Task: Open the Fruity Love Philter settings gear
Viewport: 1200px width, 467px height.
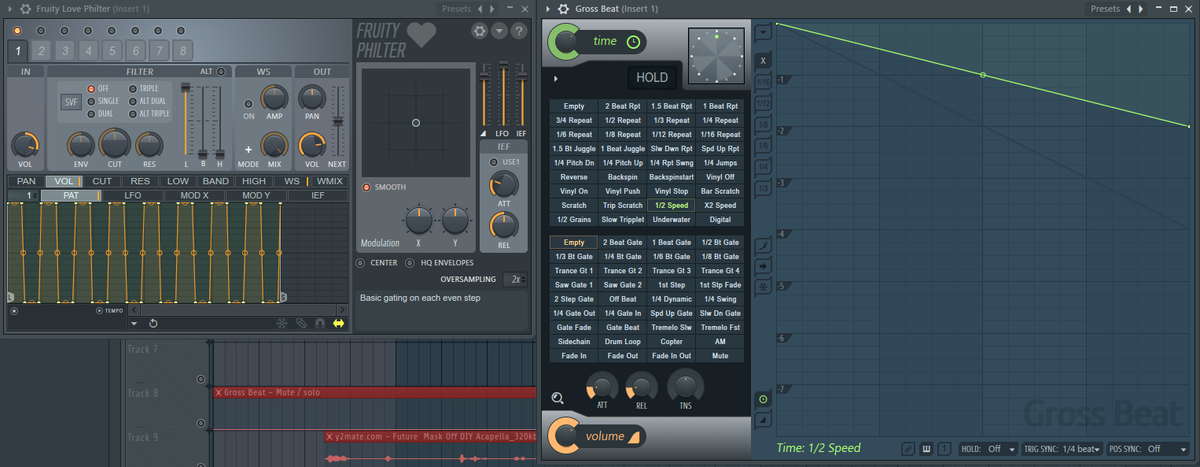Action: pyautogui.click(x=480, y=31)
